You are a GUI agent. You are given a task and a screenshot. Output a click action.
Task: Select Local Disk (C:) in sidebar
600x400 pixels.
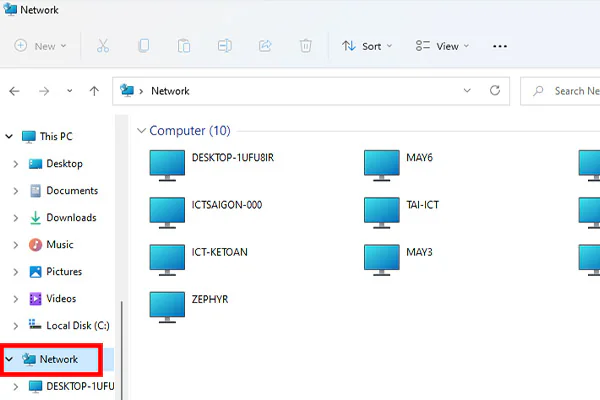(x=69, y=326)
